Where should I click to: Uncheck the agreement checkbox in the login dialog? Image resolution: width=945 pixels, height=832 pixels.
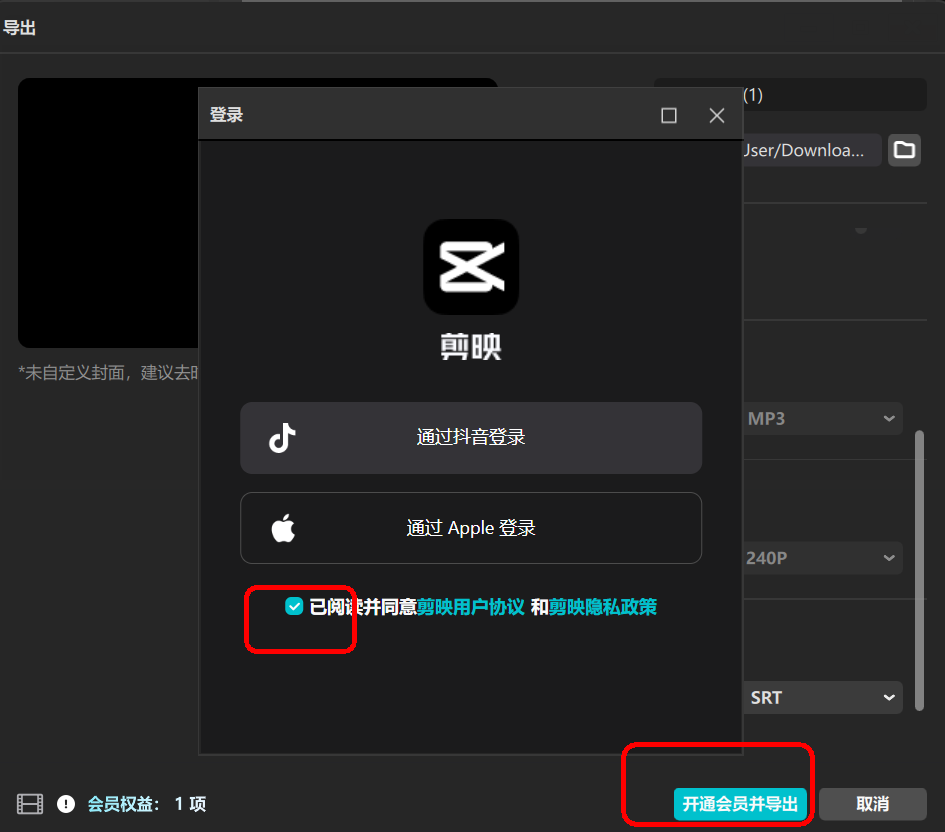[x=294, y=607]
